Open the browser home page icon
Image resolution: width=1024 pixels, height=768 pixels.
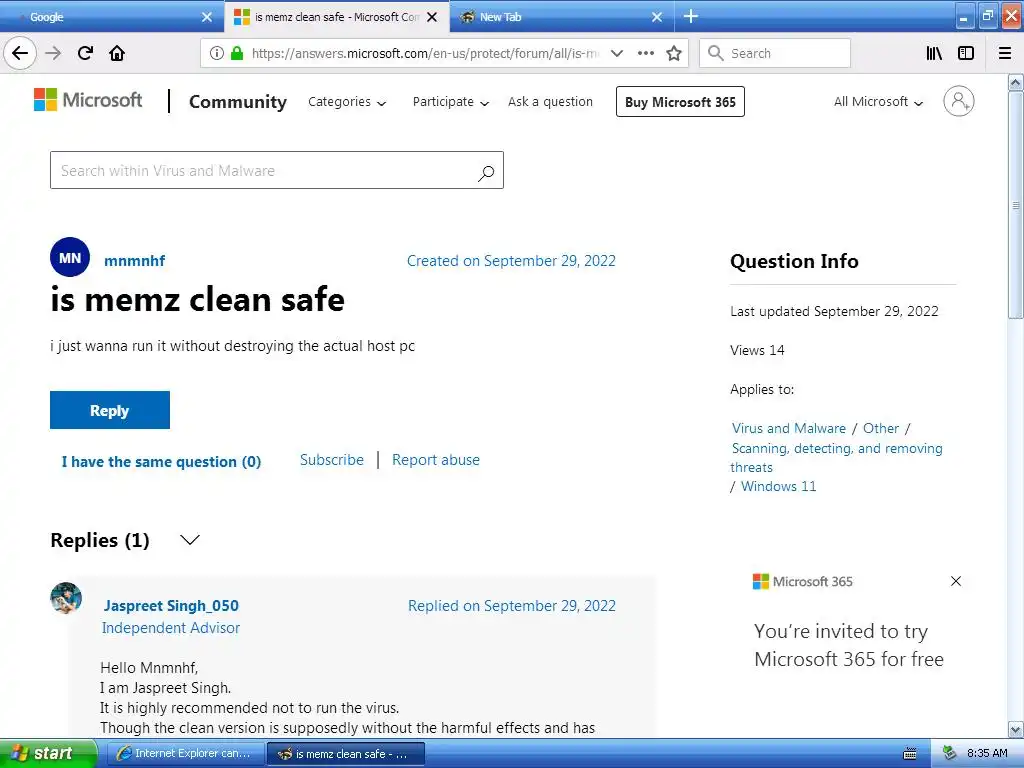(117, 53)
